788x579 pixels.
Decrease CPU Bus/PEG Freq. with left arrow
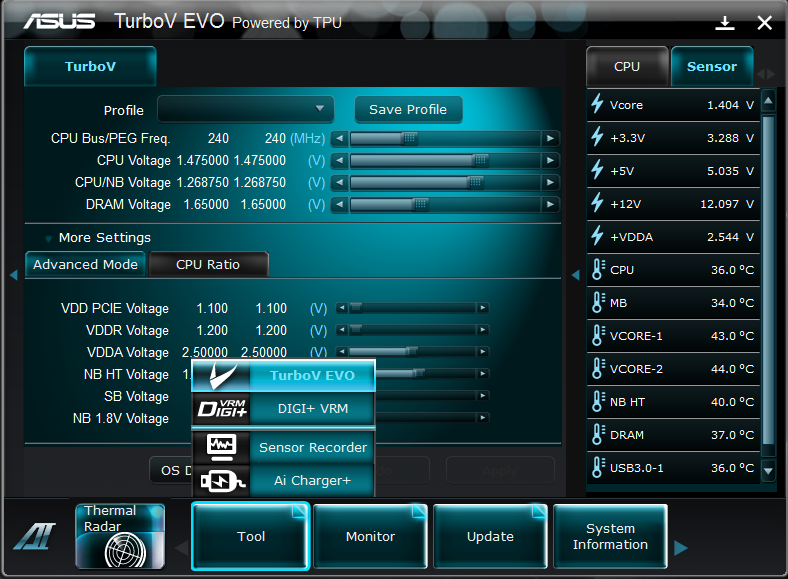point(340,138)
